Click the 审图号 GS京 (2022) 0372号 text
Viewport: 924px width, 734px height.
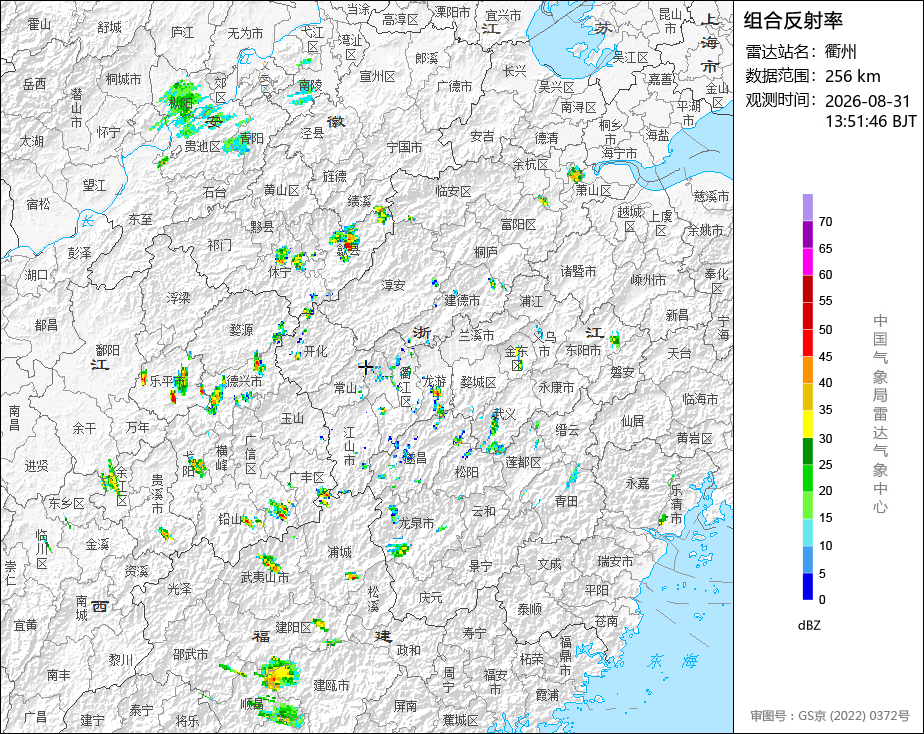(830, 716)
